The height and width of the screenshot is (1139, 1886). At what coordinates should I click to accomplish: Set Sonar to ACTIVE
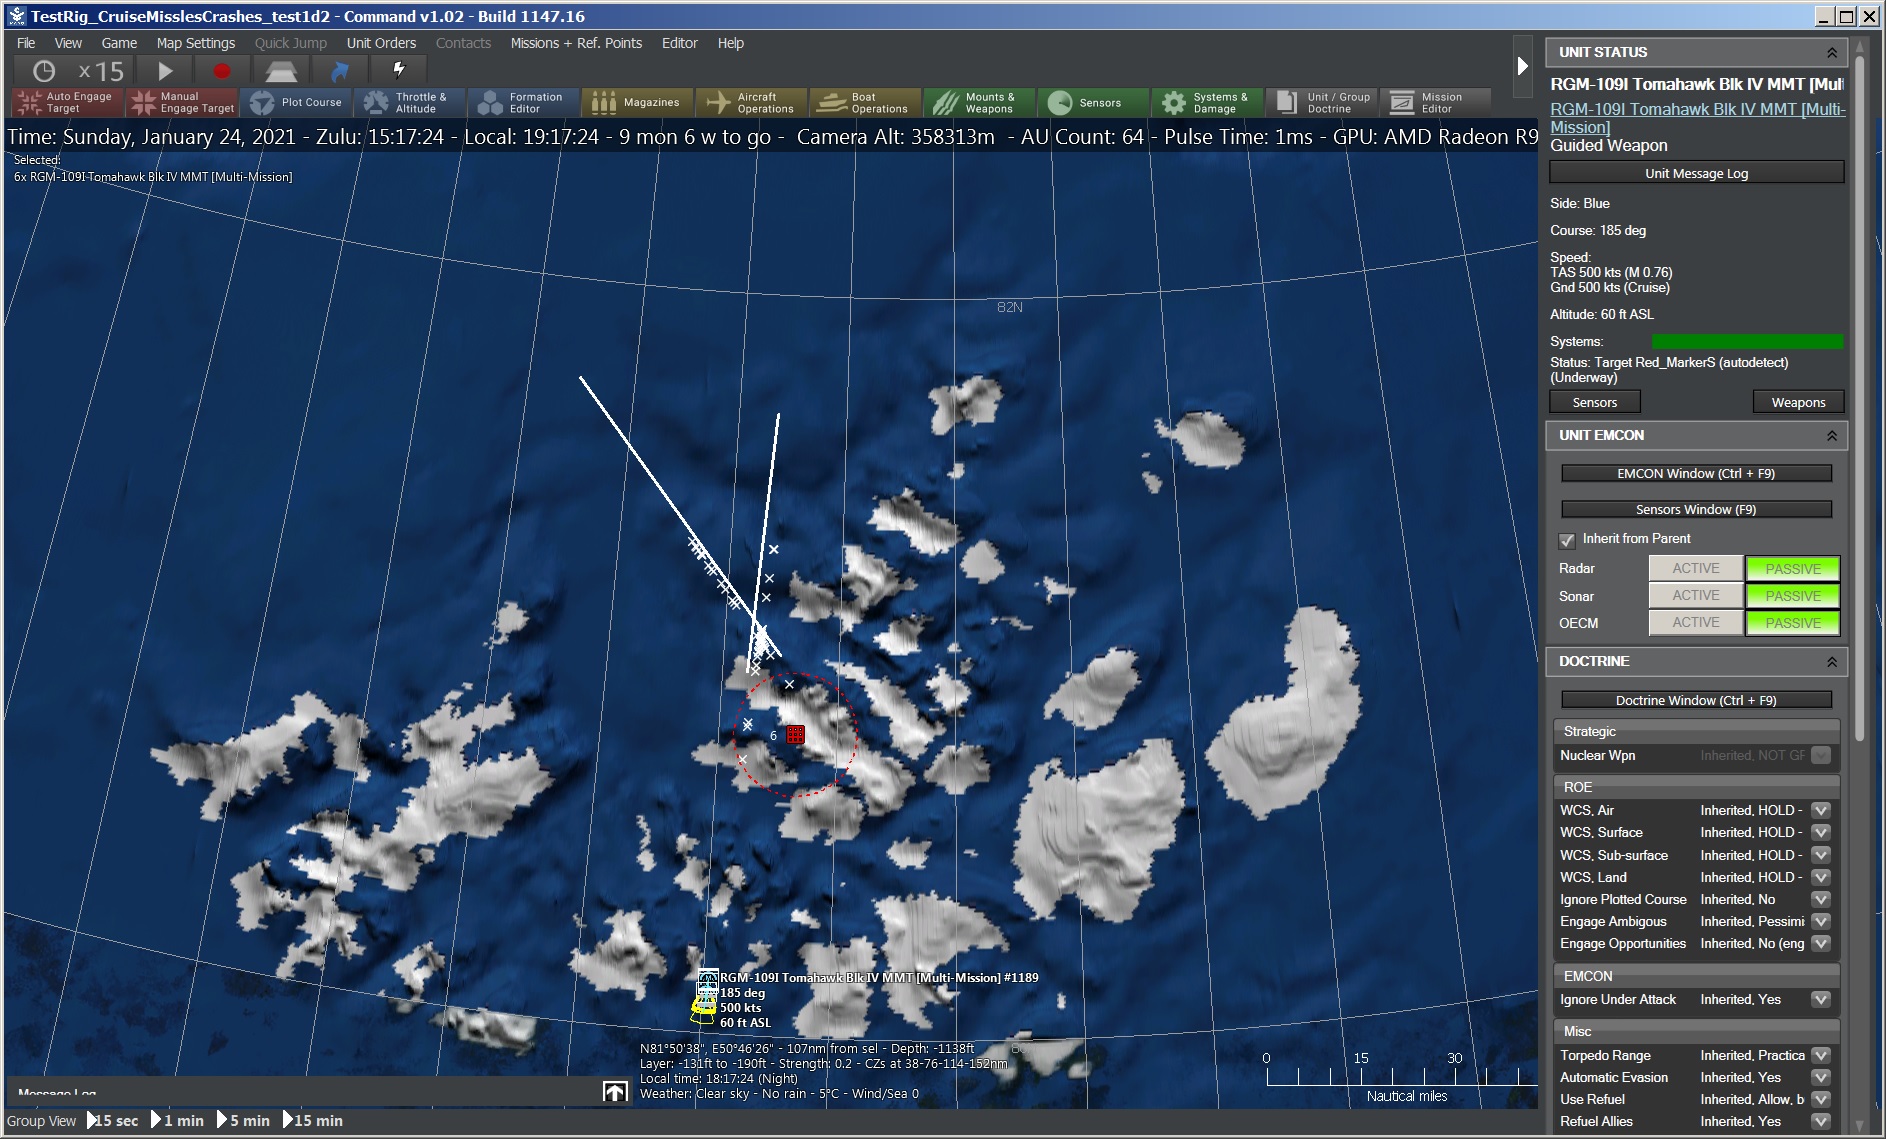point(1695,595)
